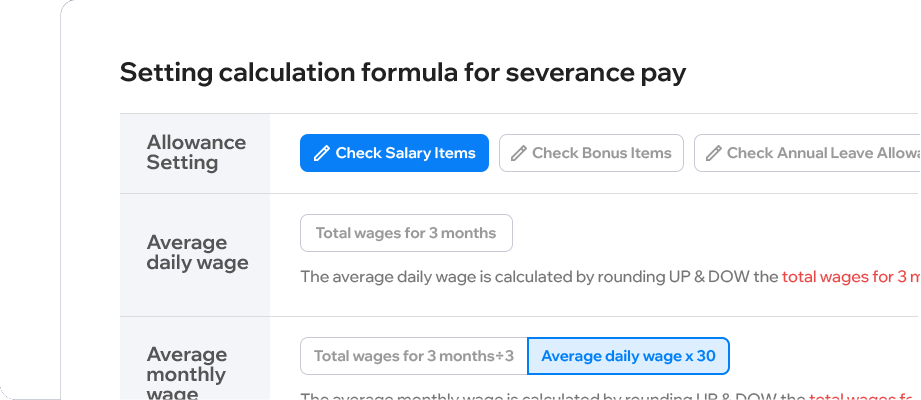921x400 pixels.
Task: Open the Check Salary Items button label
Action: pos(405,153)
